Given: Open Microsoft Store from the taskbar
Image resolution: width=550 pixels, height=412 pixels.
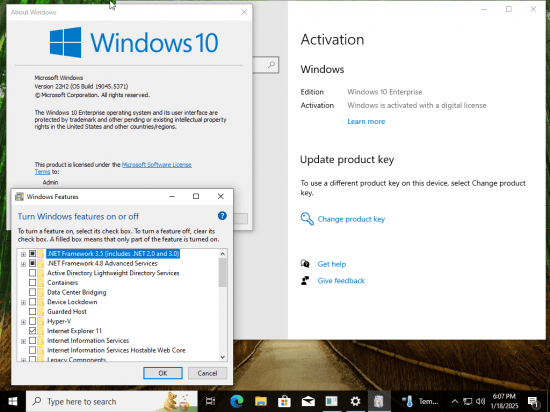Looking at the screenshot, I should (284, 401).
